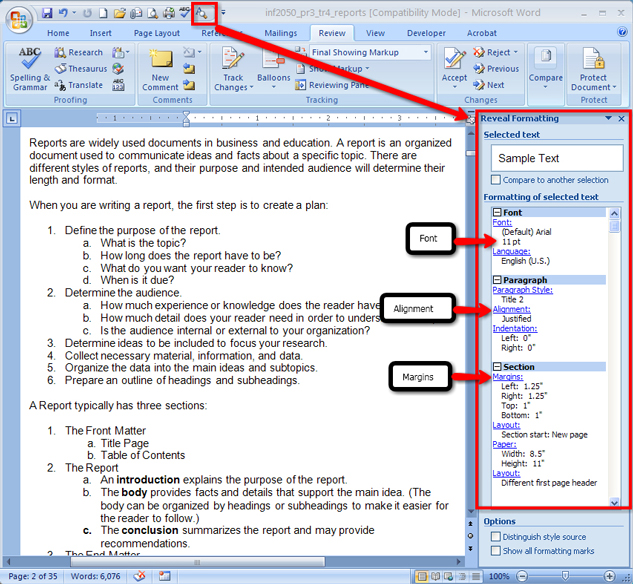633x584 pixels.
Task: Click the Next change button
Action: [489, 85]
